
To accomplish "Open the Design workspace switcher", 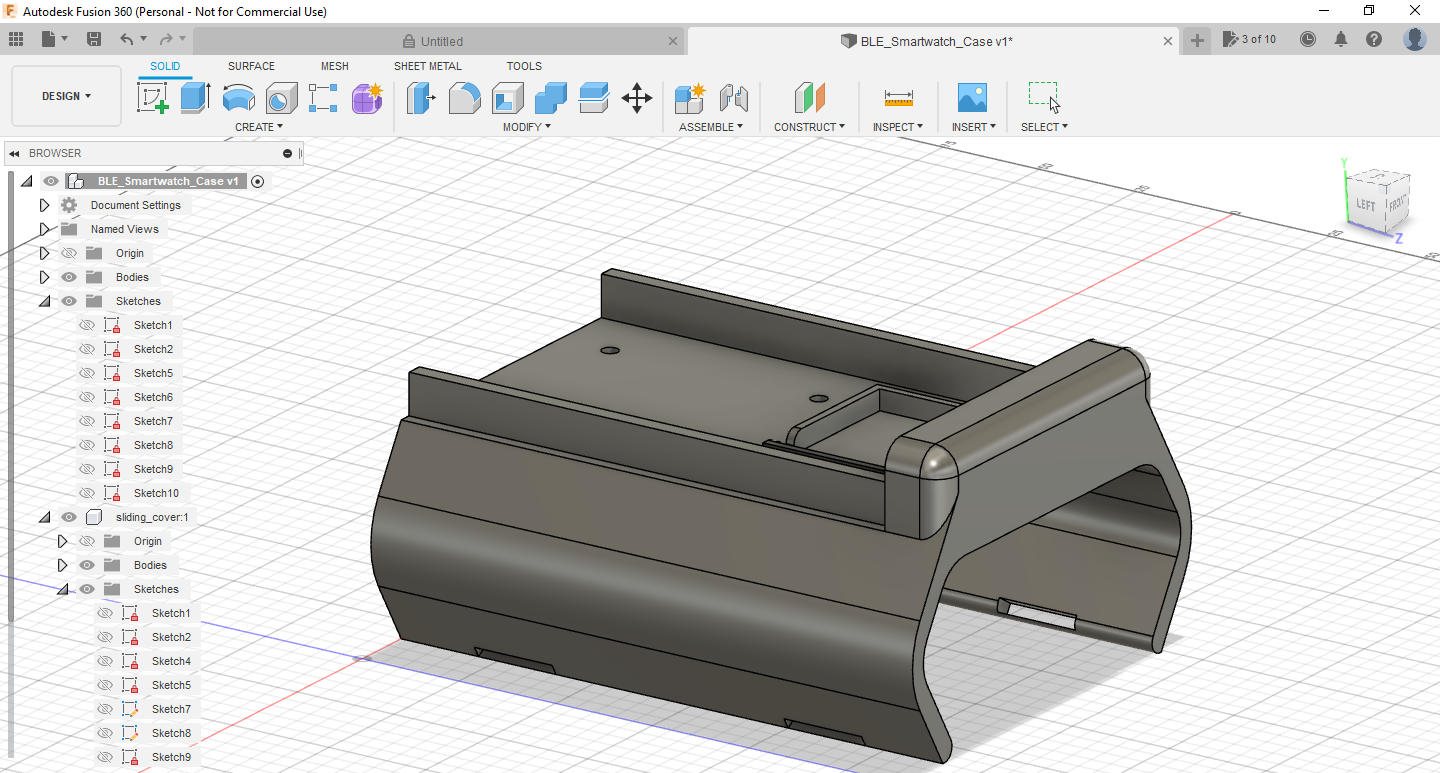I will tap(65, 96).
